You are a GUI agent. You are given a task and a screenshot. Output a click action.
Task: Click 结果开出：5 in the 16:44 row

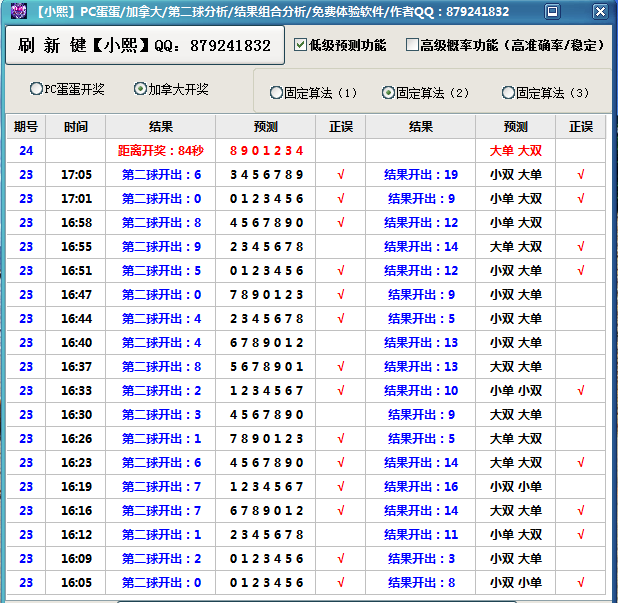tap(421, 318)
